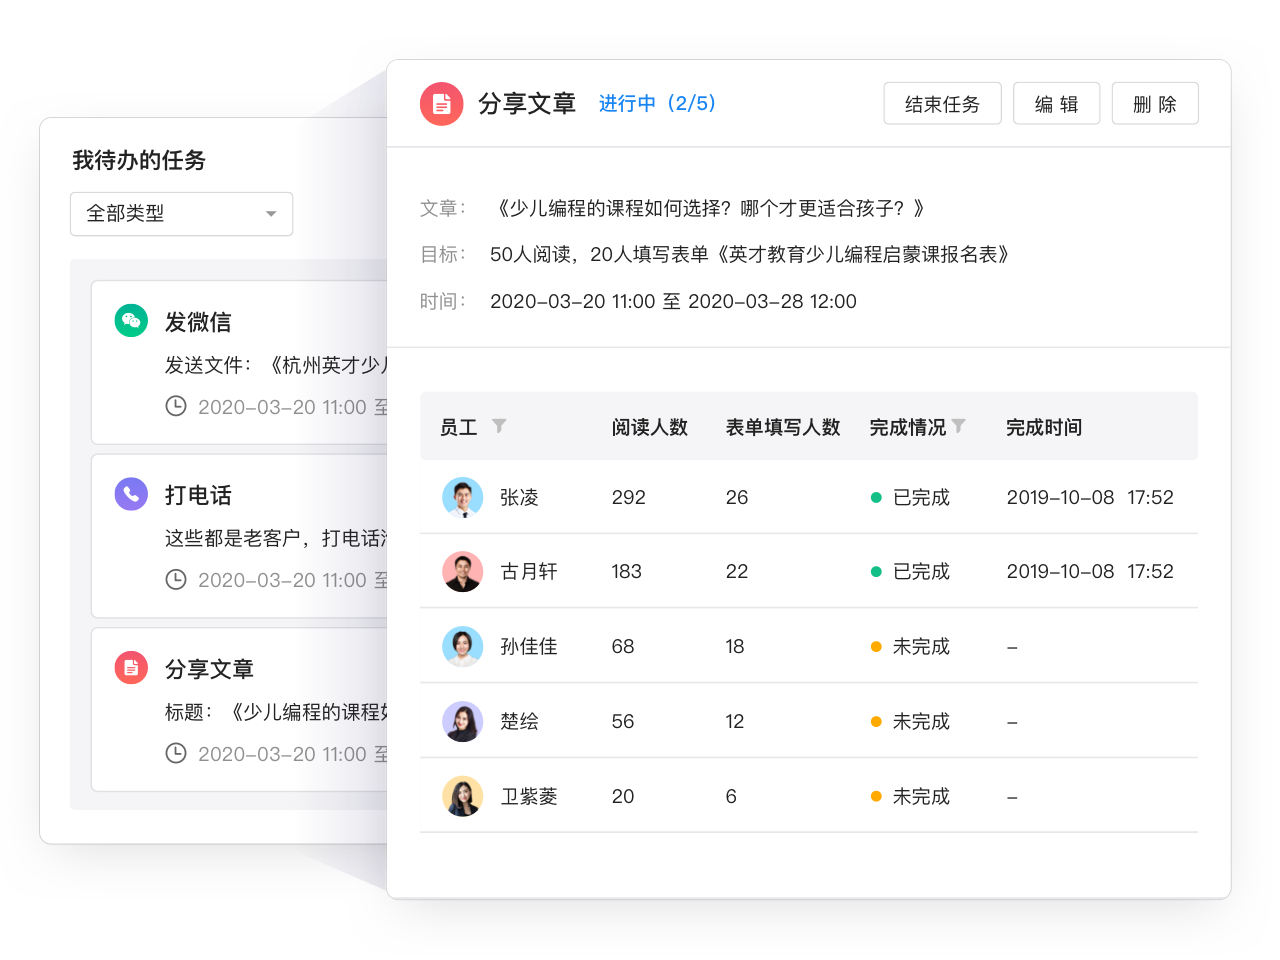
Task: Click the 完成时间 column header
Action: pyautogui.click(x=1043, y=427)
